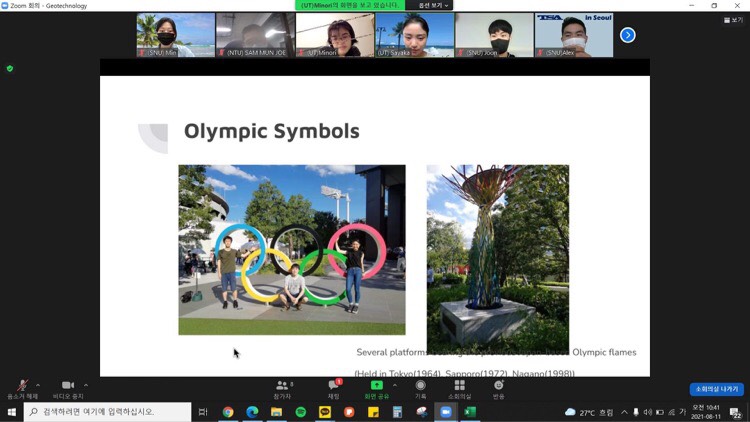750x422 pixels.
Task: Select the (UT) Sayaka video thumbnail
Action: click(415, 35)
